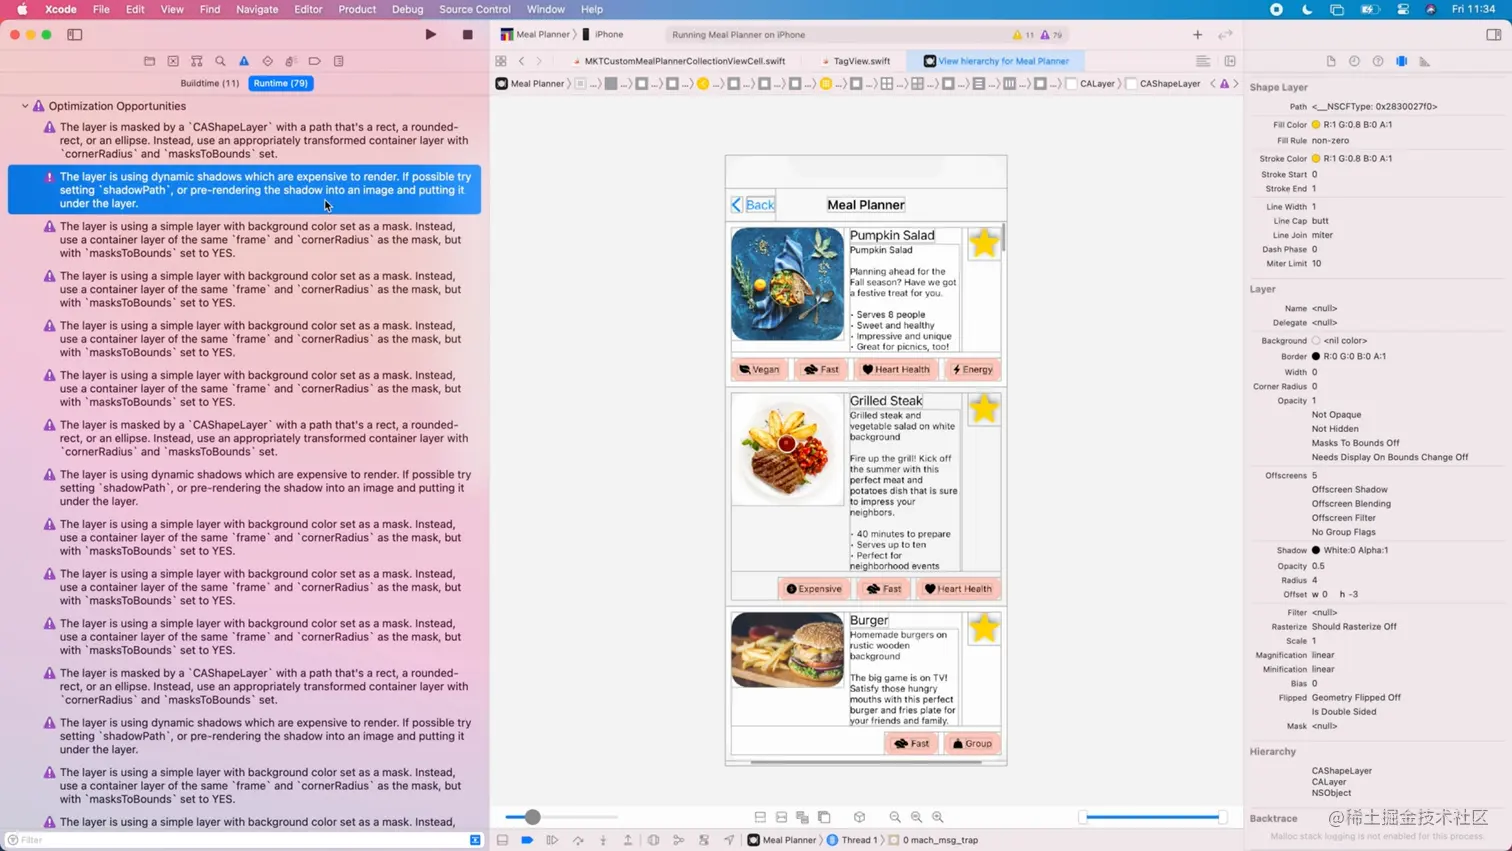Viewport: 1512px width, 851px height.
Task: Open CALayer jump bar item
Action: pos(1090,84)
